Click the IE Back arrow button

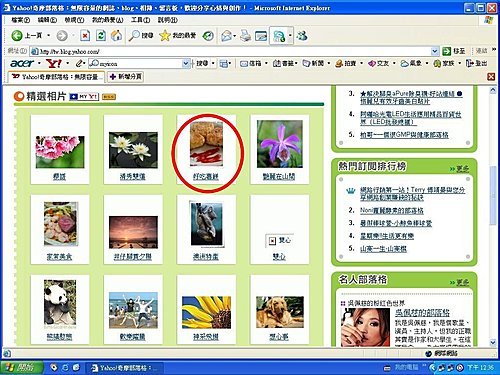[x=17, y=35]
